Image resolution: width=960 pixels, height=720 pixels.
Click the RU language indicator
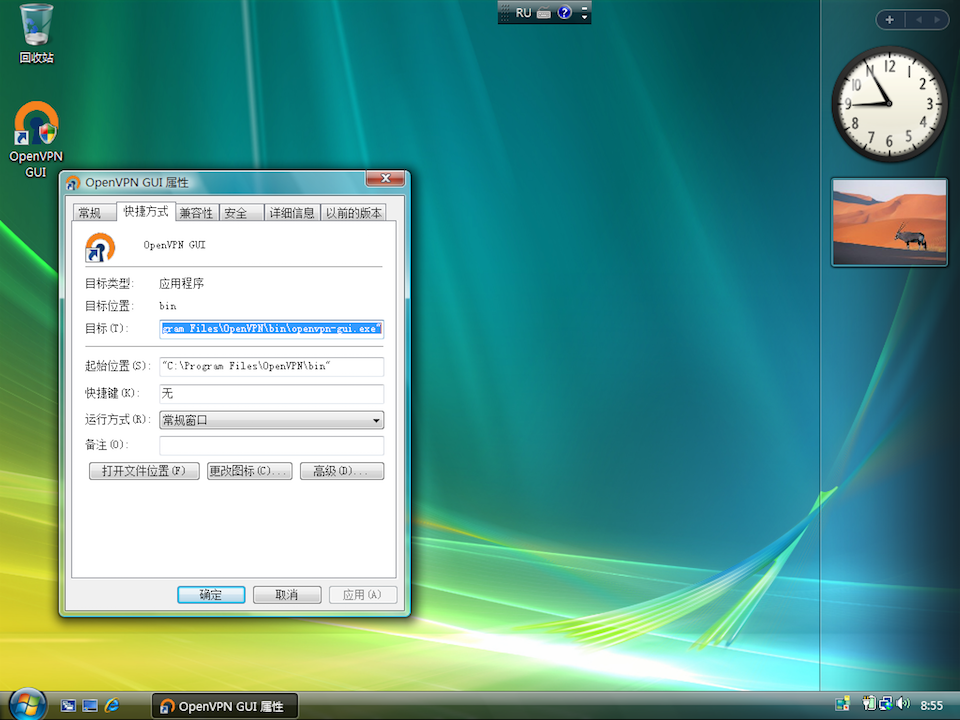pos(523,12)
